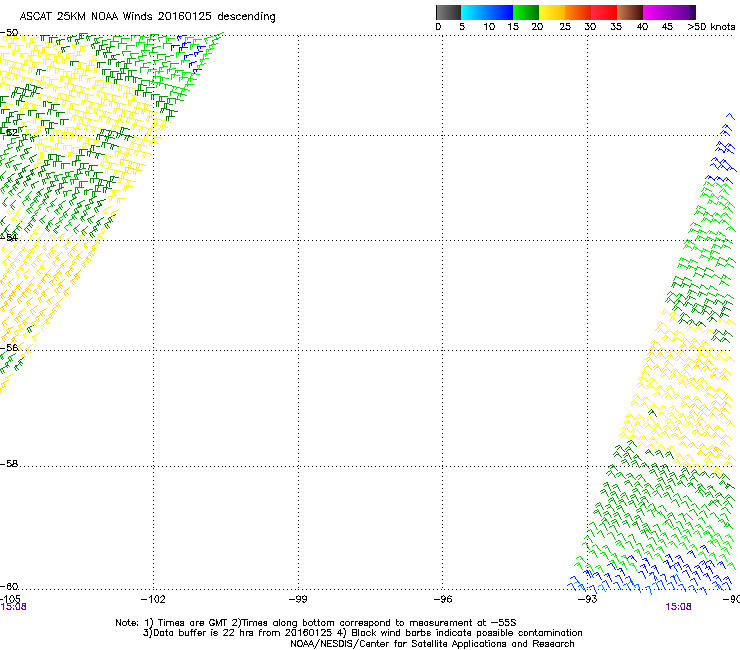Click the '10' legend scale value

click(489, 27)
